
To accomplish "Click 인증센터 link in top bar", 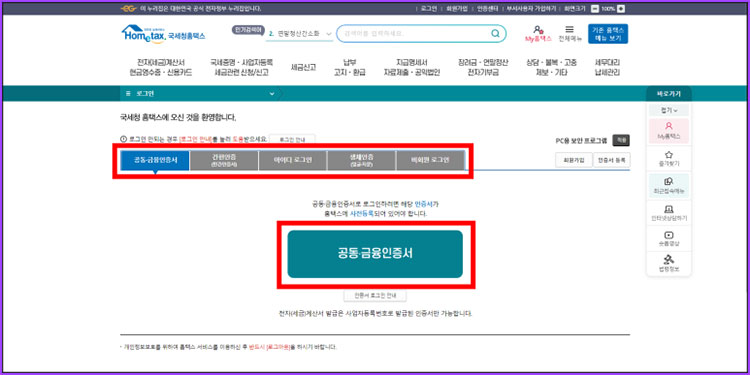I will pyautogui.click(x=488, y=9).
